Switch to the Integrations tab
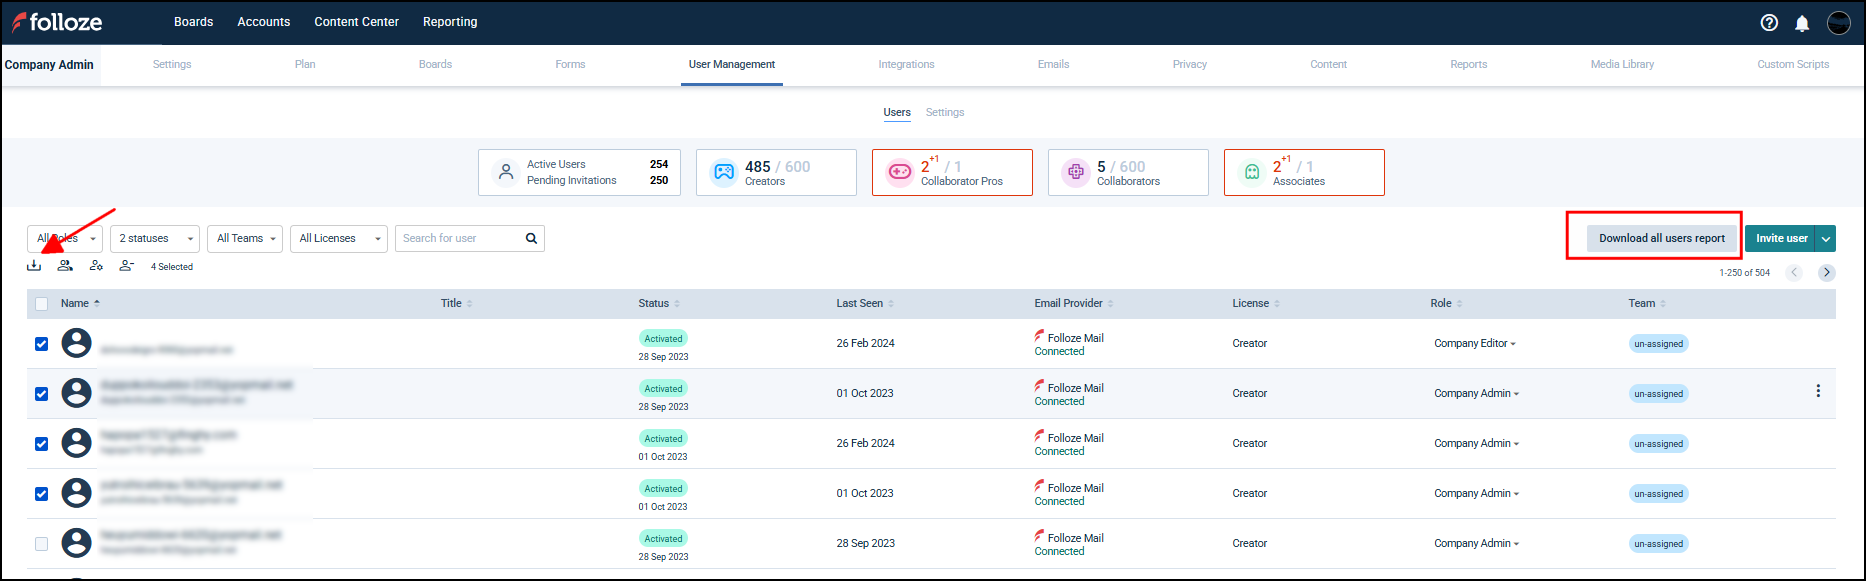Image resolution: width=1866 pixels, height=581 pixels. pos(906,65)
